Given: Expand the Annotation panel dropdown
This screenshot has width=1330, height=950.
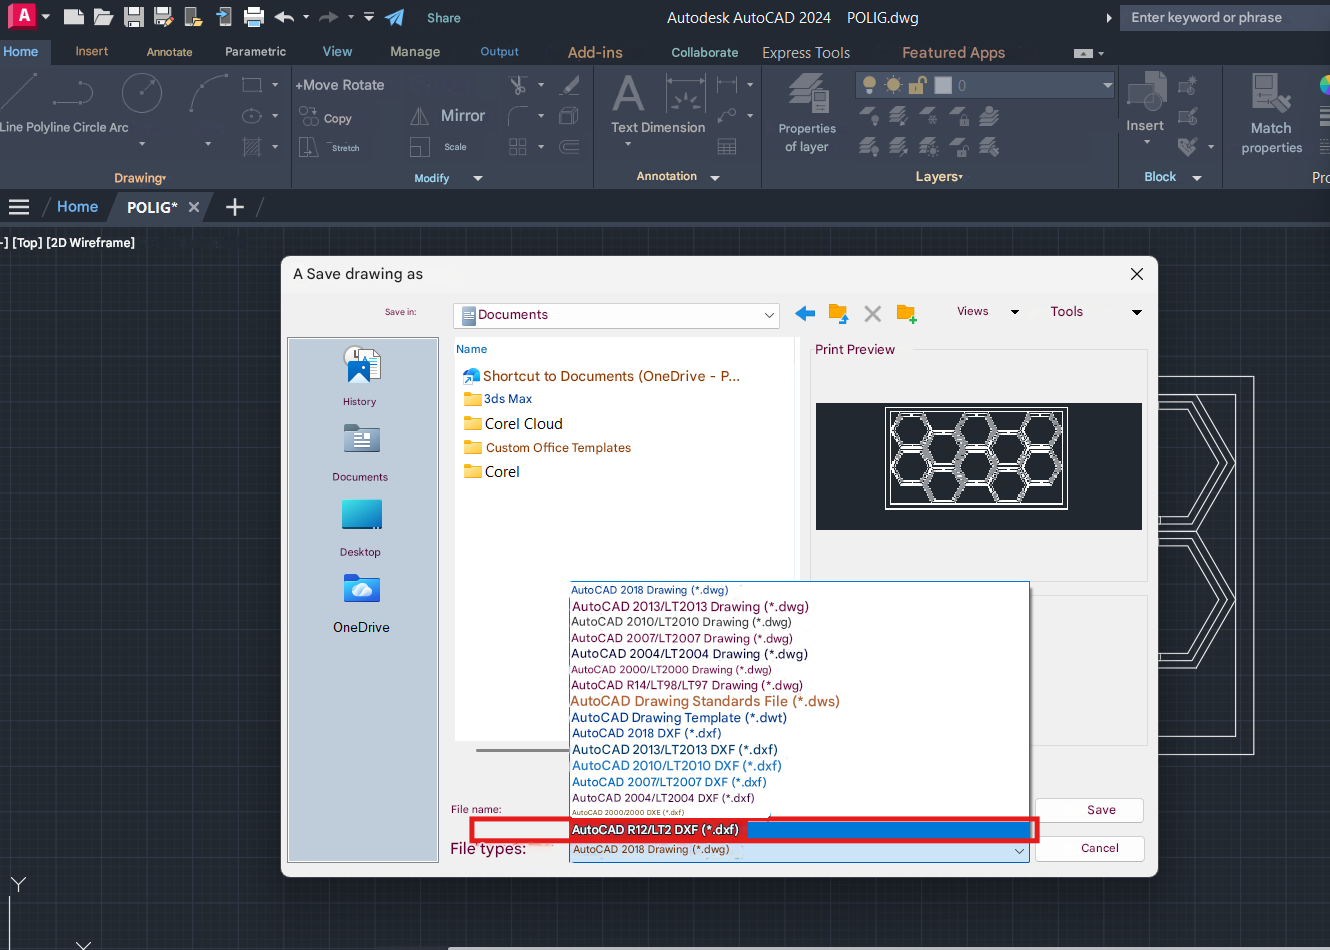Looking at the screenshot, I should pos(715,177).
